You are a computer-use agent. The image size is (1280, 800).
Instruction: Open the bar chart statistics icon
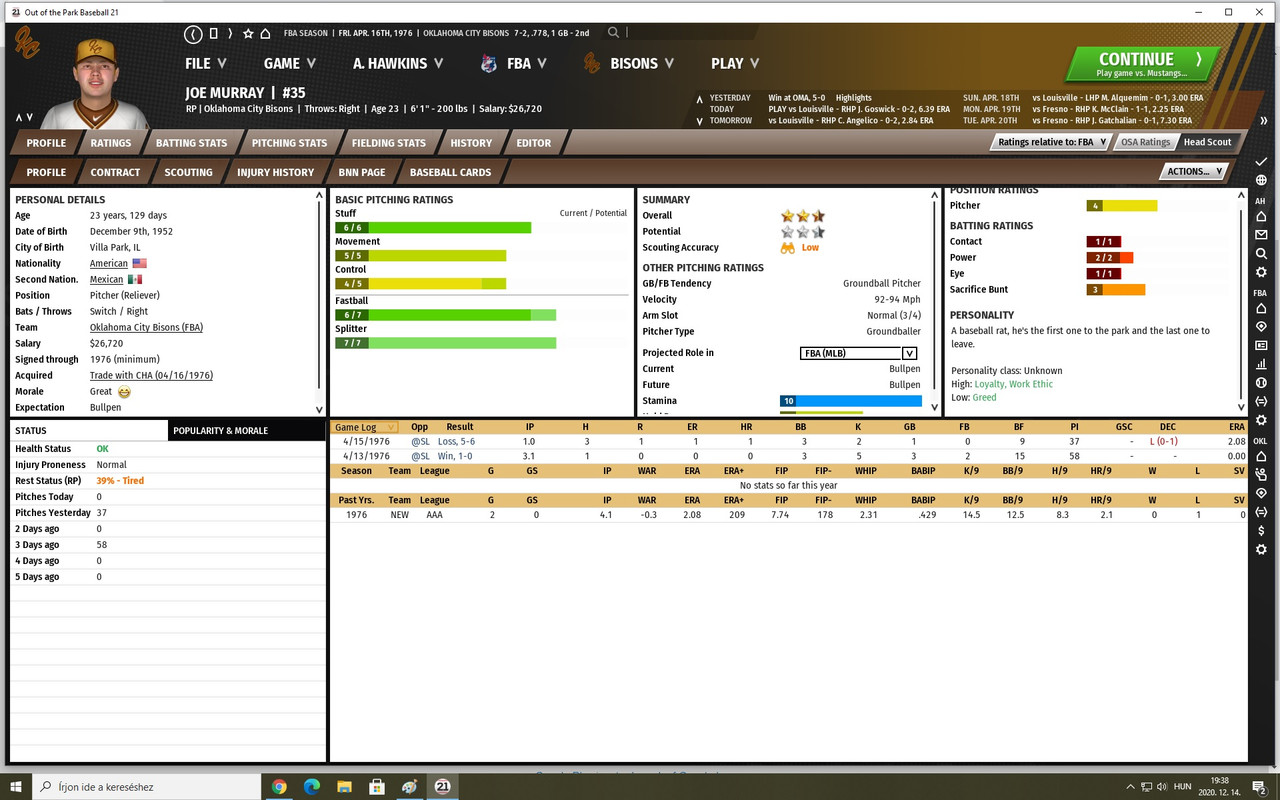click(1261, 364)
